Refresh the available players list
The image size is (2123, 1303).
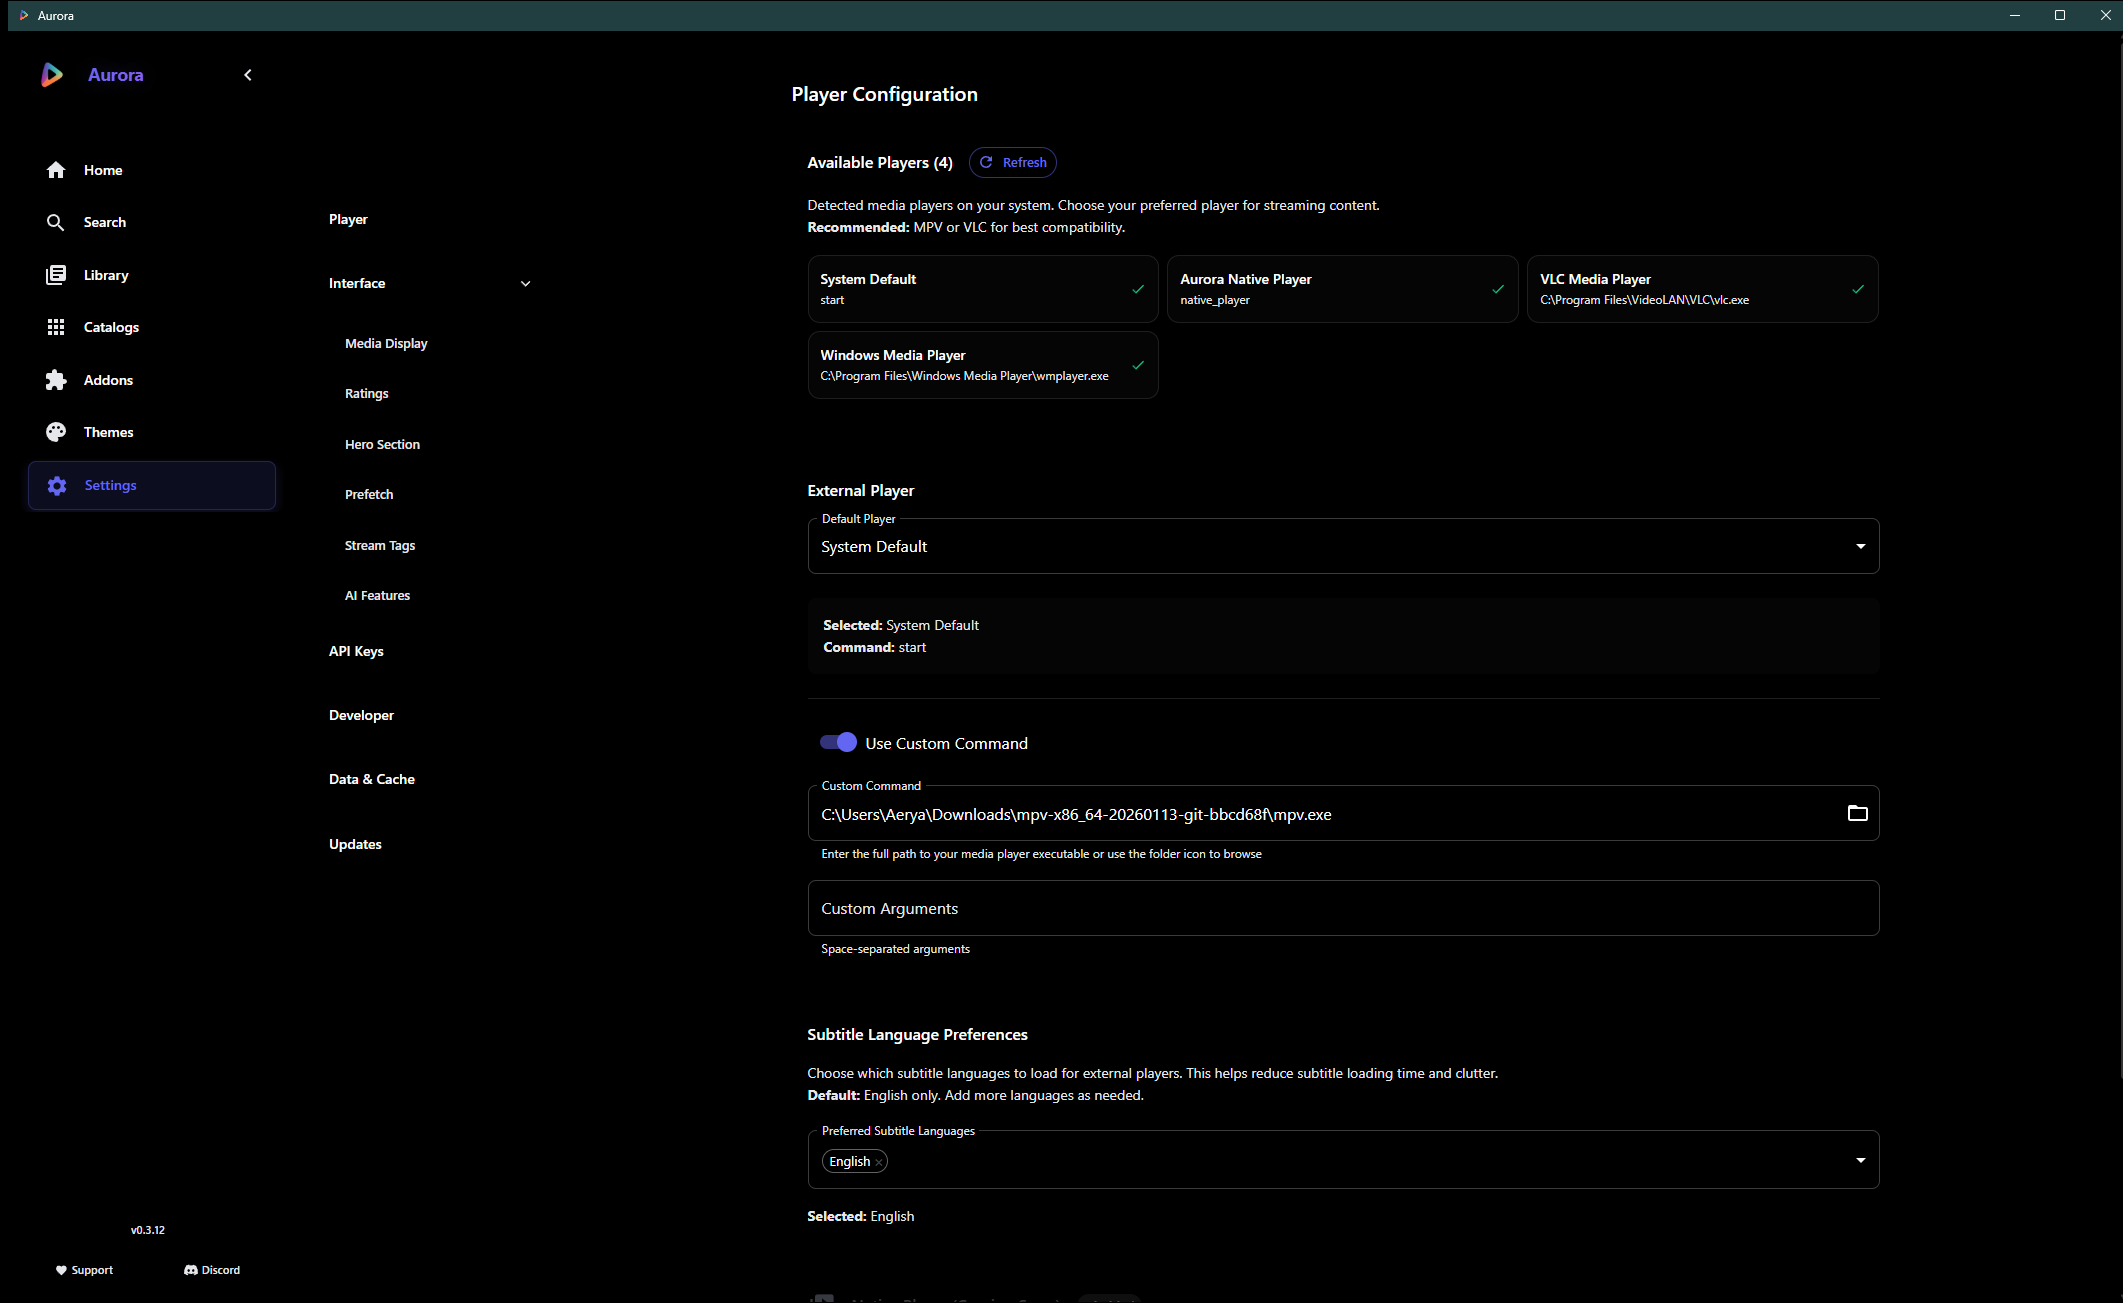(1012, 162)
